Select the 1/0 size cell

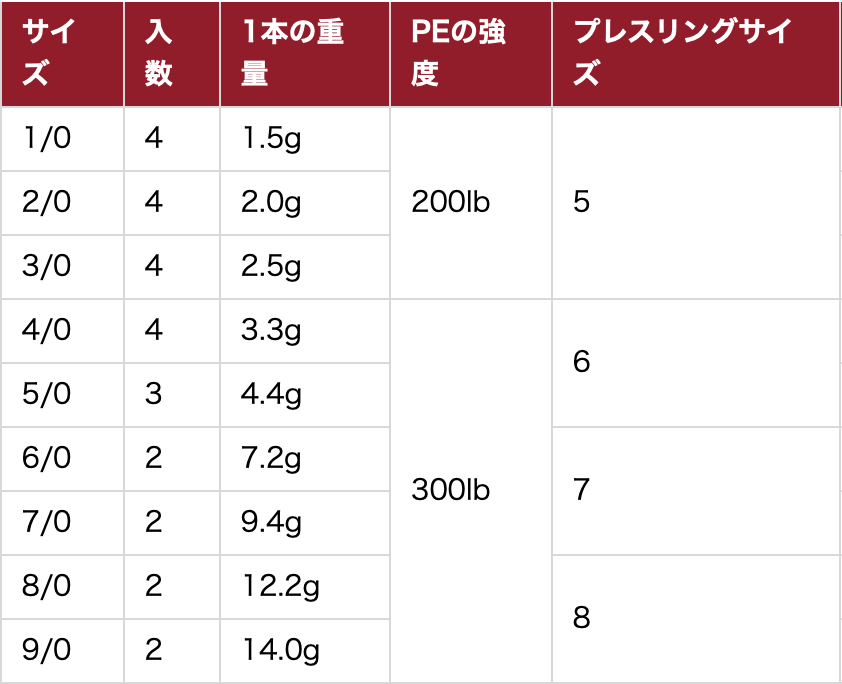click(x=47, y=138)
